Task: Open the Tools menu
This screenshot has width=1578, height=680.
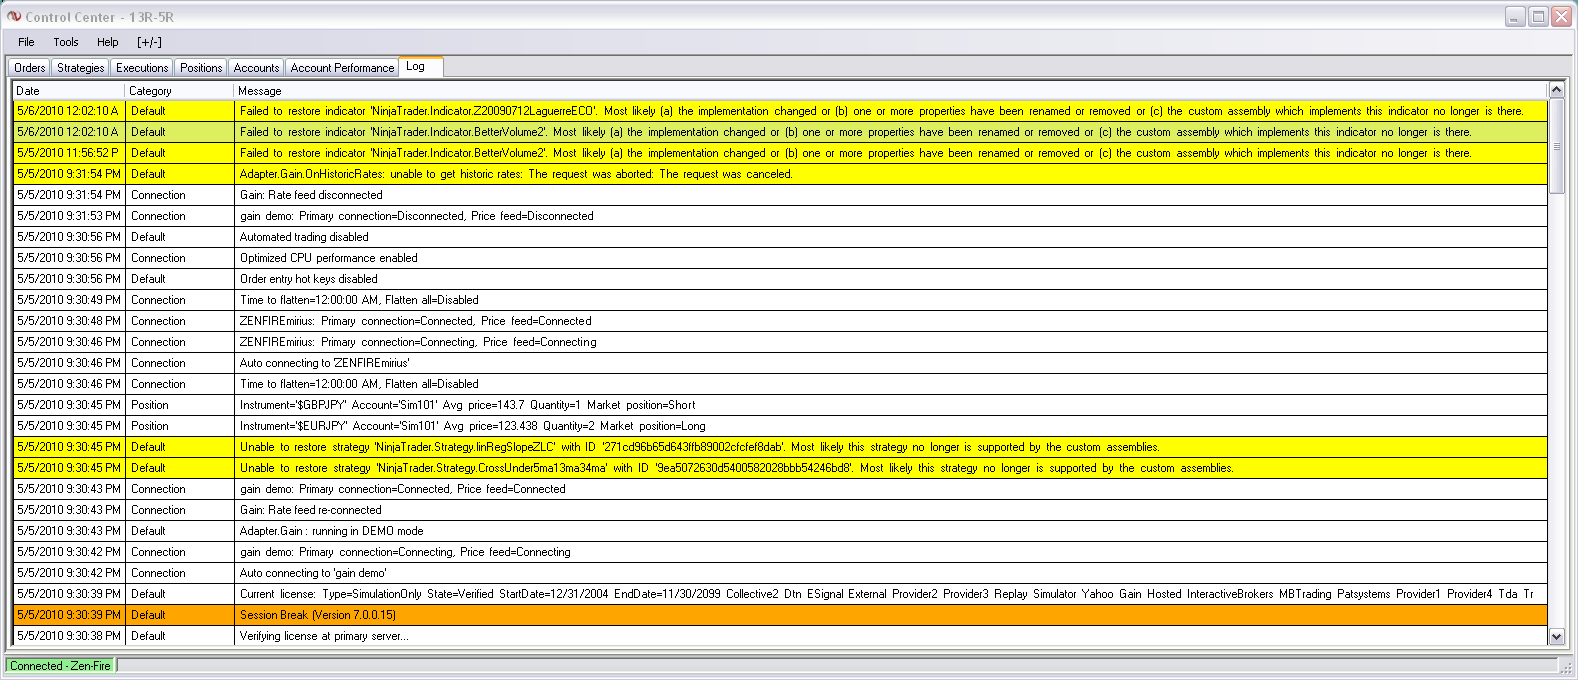Action: (x=66, y=42)
